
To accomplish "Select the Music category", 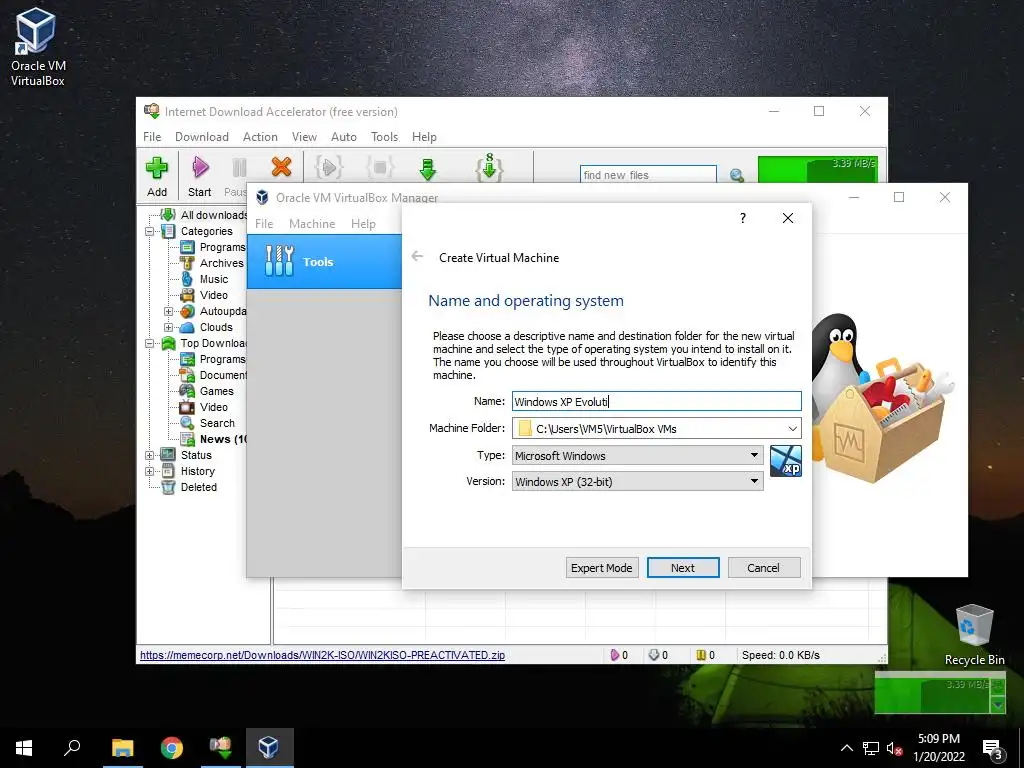I will tap(214, 279).
